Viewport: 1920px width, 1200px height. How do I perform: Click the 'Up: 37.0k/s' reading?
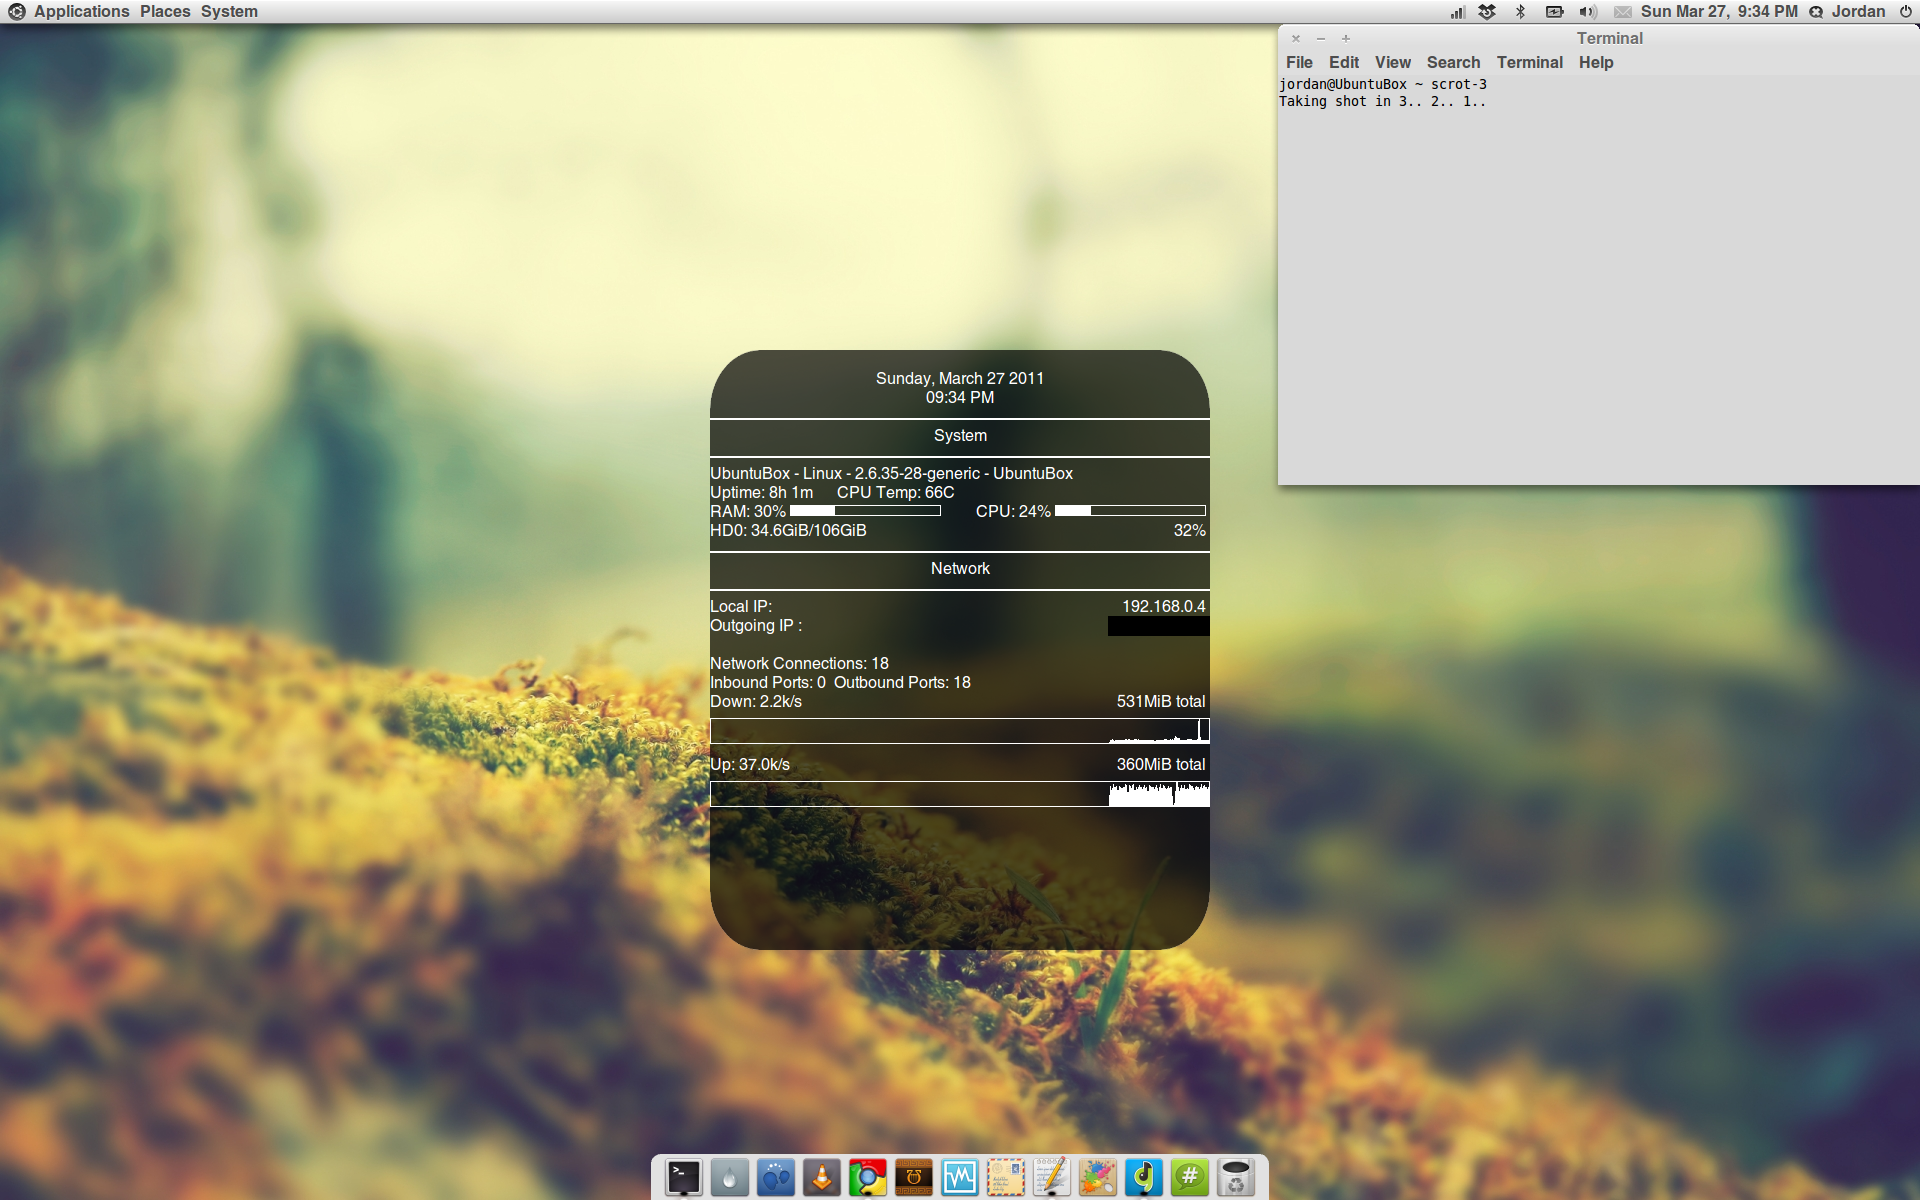coord(750,764)
